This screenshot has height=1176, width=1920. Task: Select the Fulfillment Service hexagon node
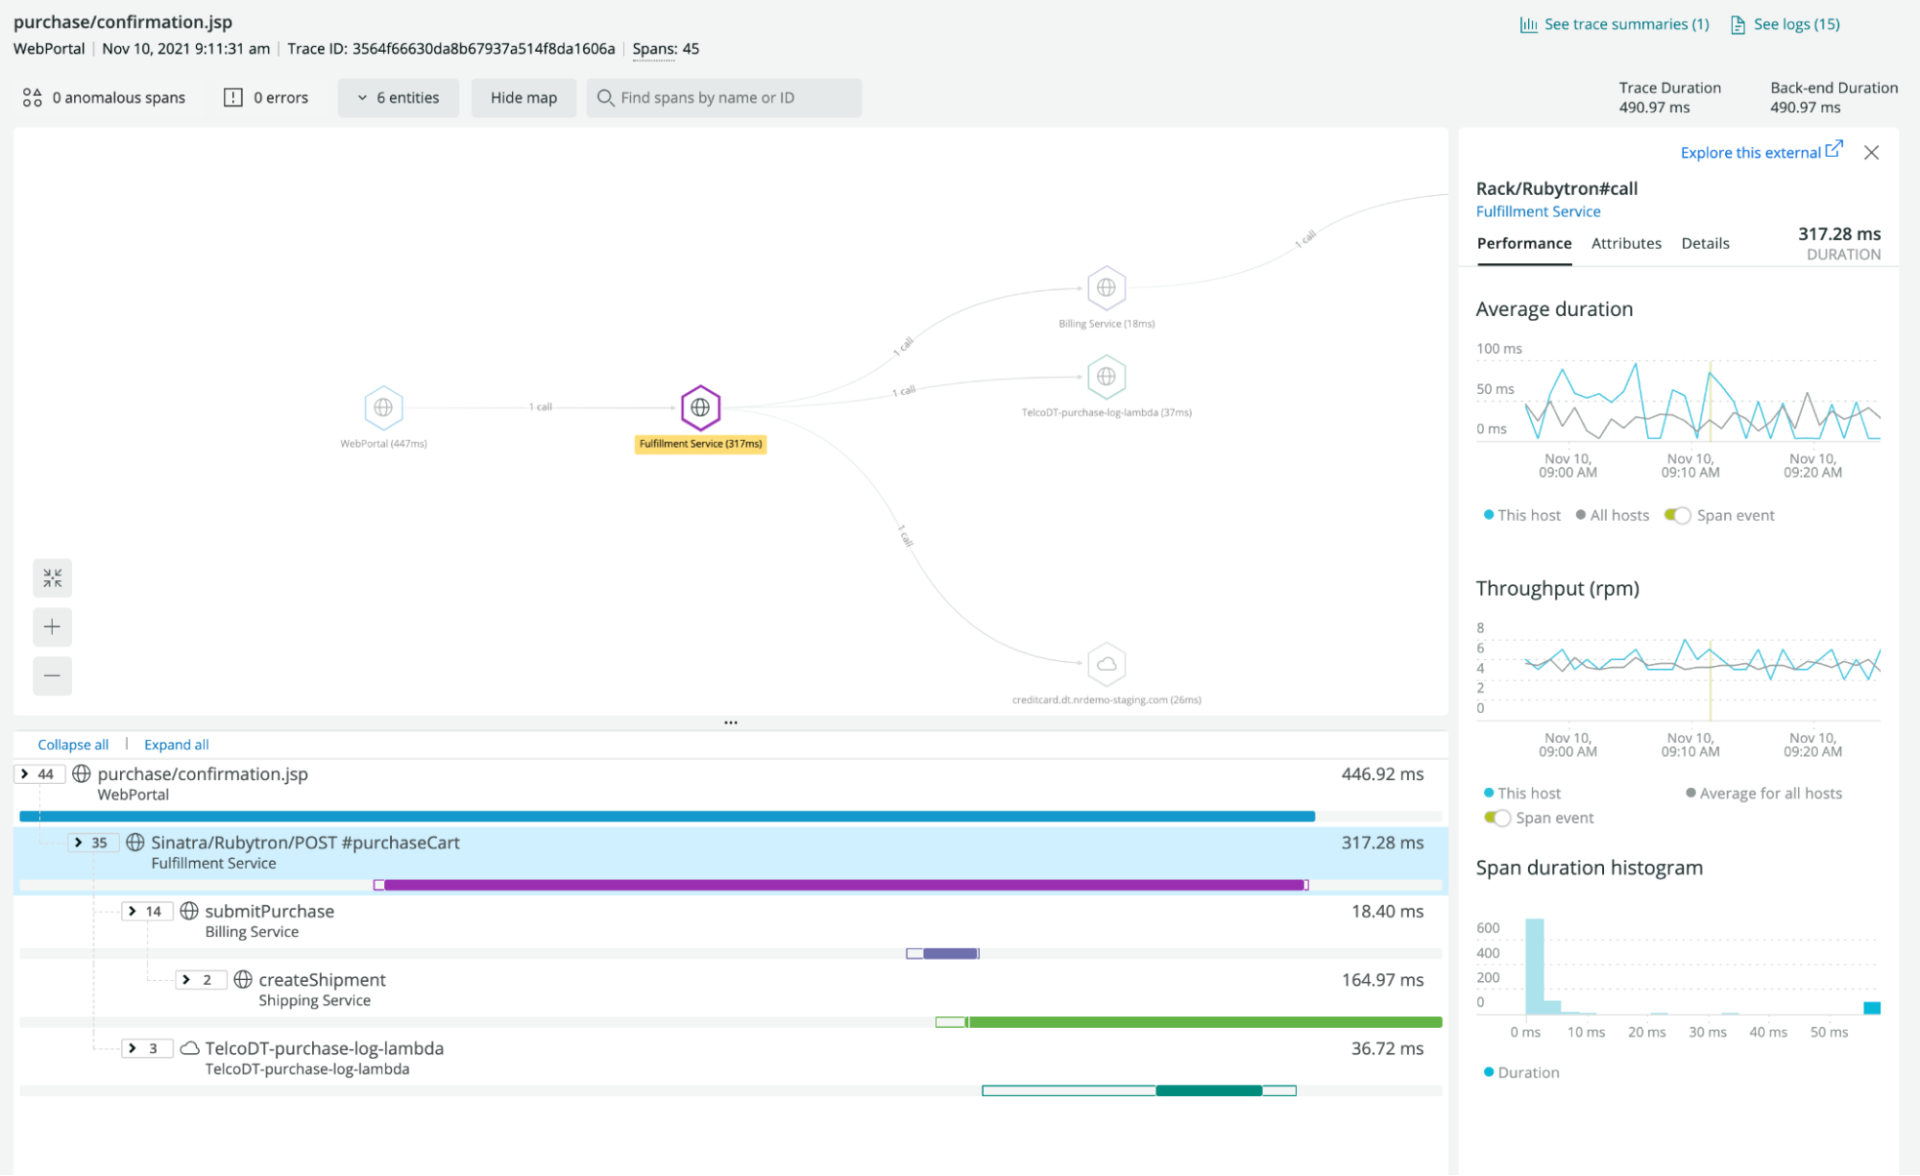coord(700,407)
